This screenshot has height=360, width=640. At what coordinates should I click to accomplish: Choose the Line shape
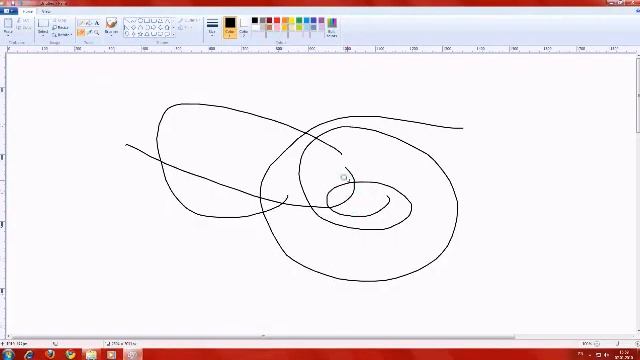(127, 21)
